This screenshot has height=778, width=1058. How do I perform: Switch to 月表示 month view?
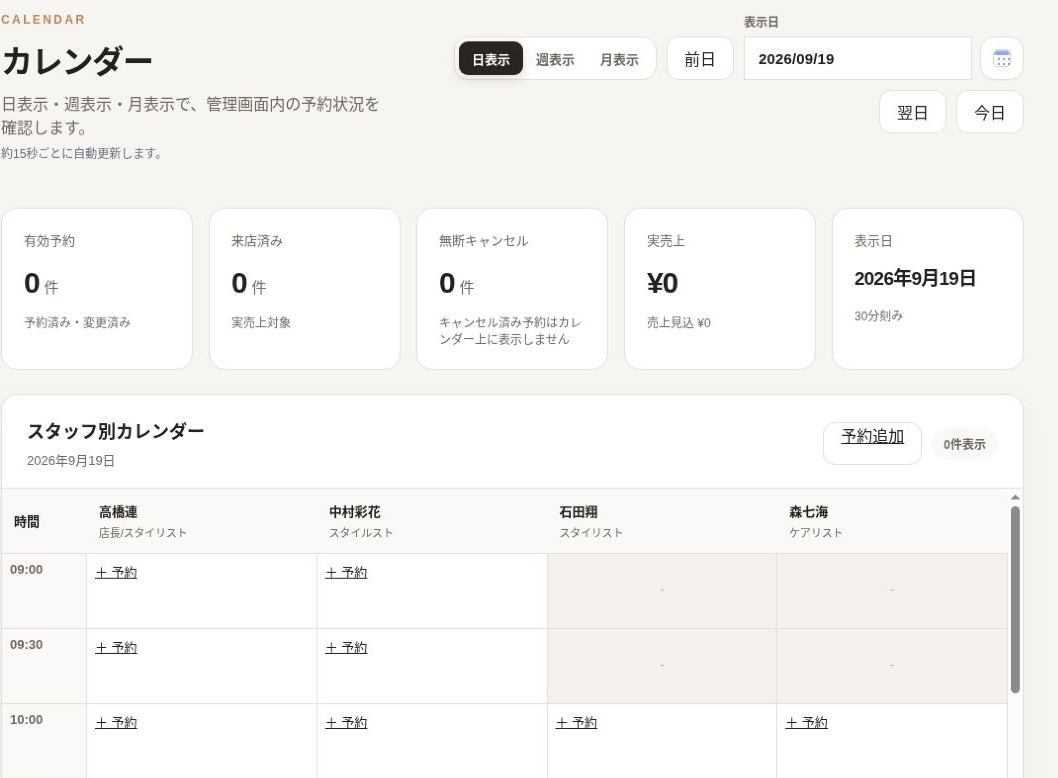click(619, 59)
